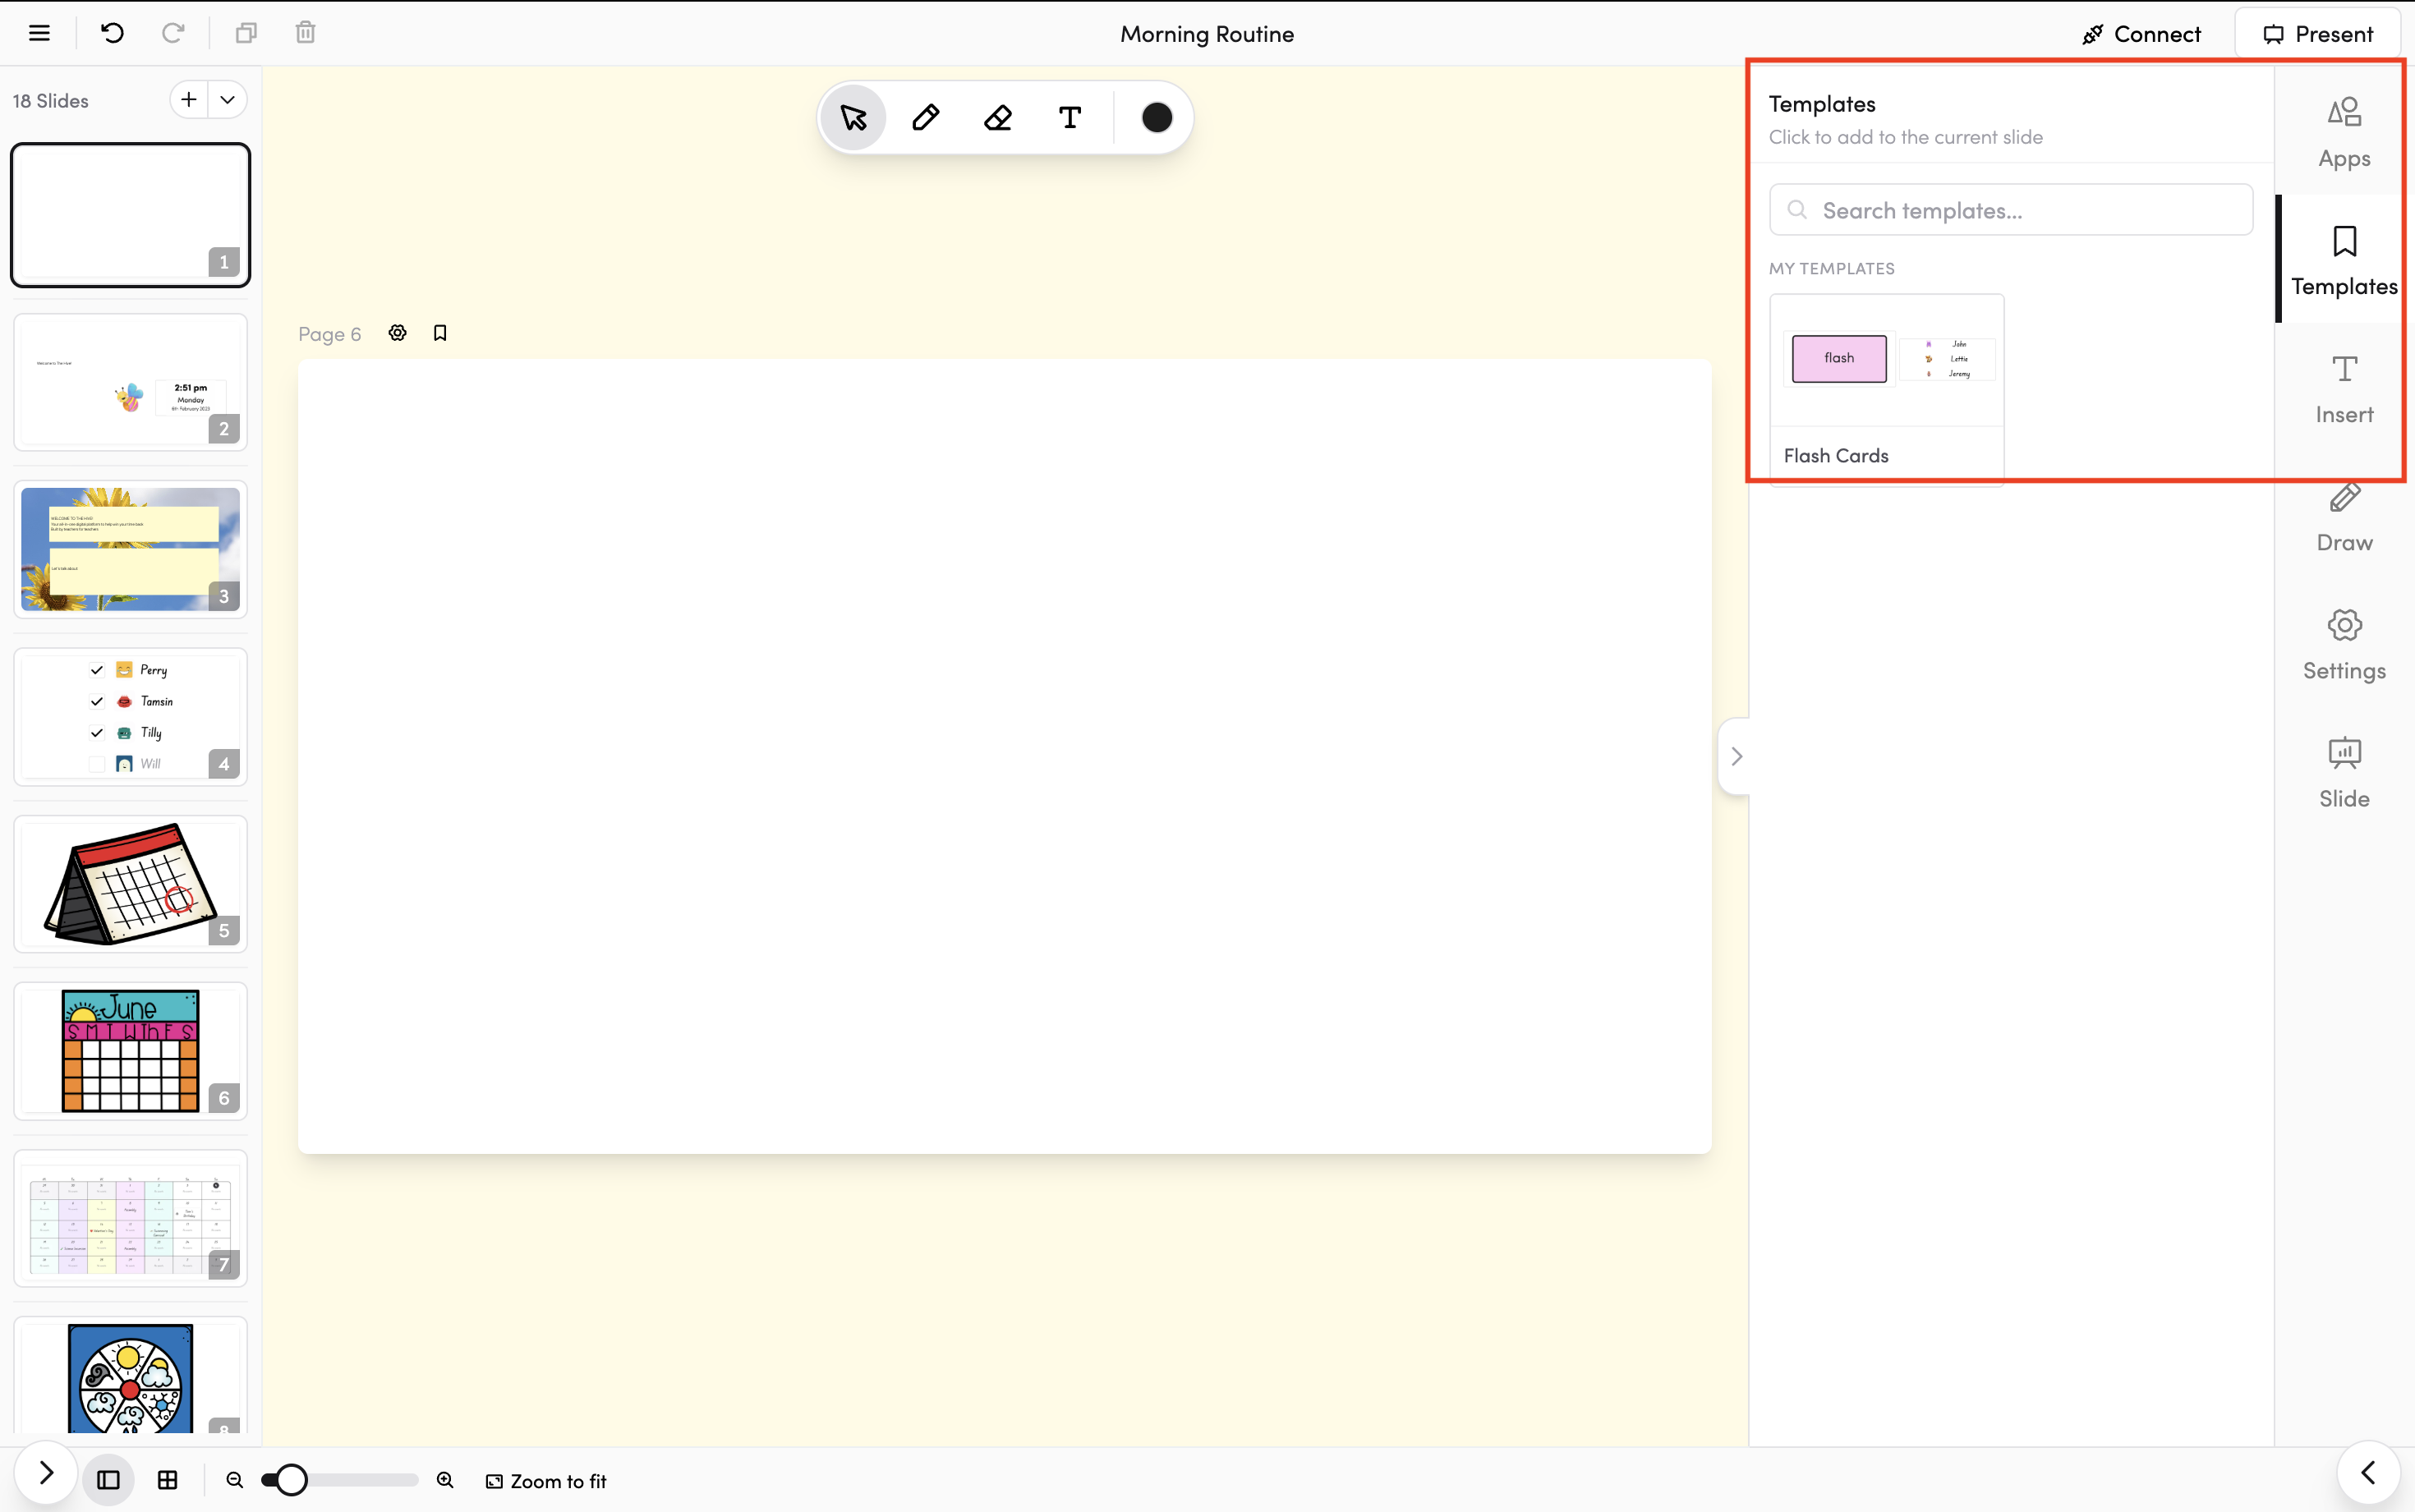The height and width of the screenshot is (1512, 2415).
Task: Select the pen drawing tool
Action: tap(925, 118)
